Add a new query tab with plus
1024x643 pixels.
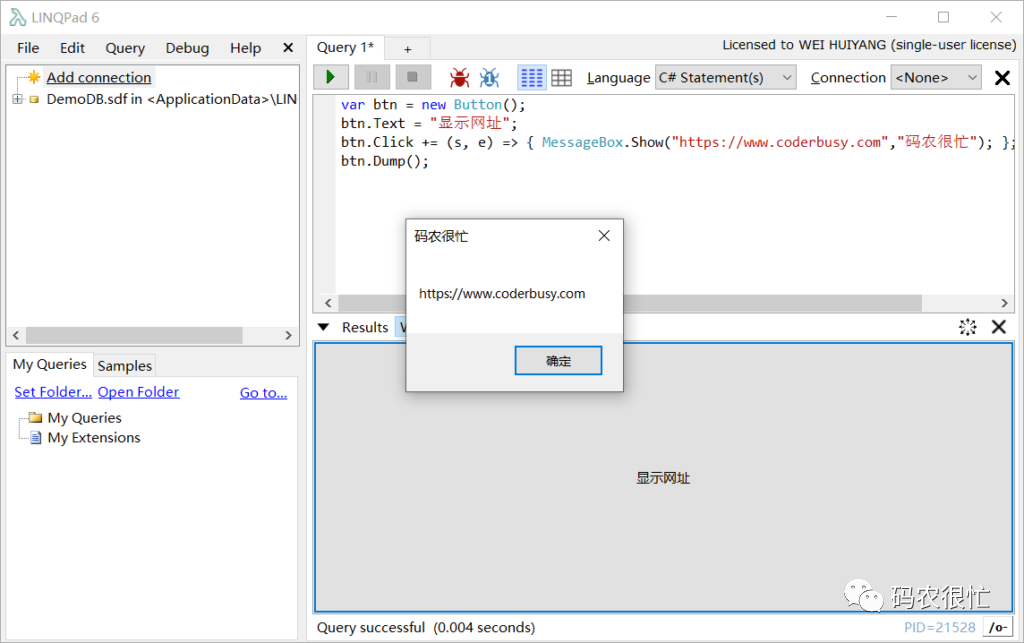tap(407, 49)
